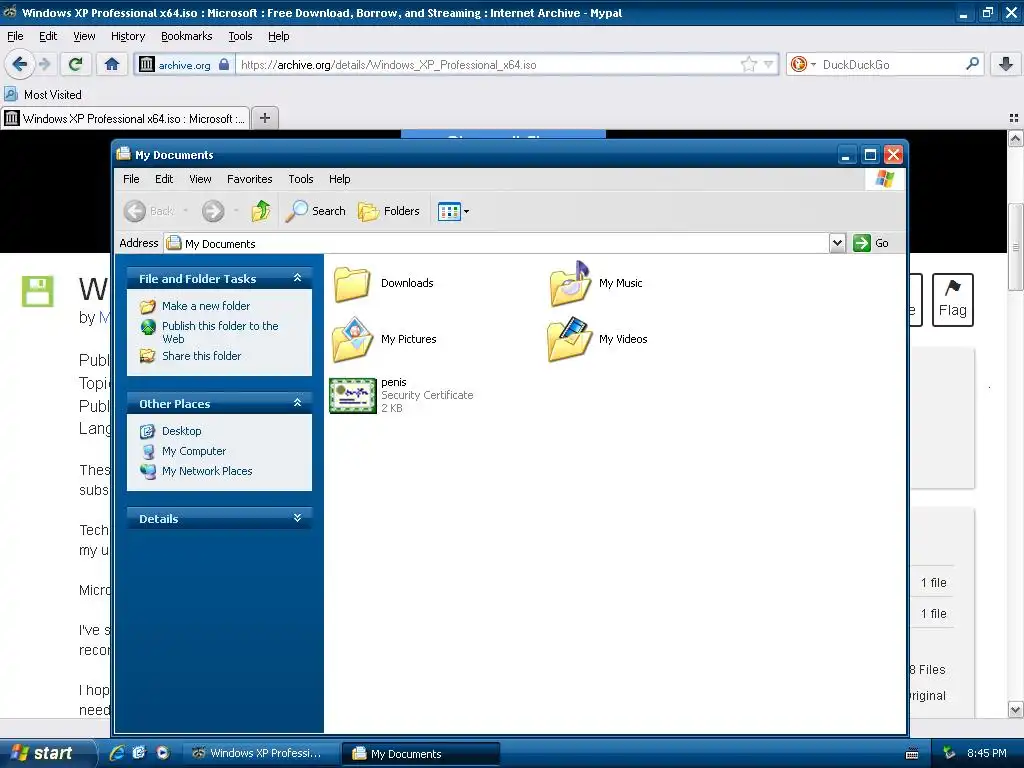Viewport: 1024px width, 768px height.
Task: Click the DuckDuckGo search magnifier
Action: click(x=972, y=64)
